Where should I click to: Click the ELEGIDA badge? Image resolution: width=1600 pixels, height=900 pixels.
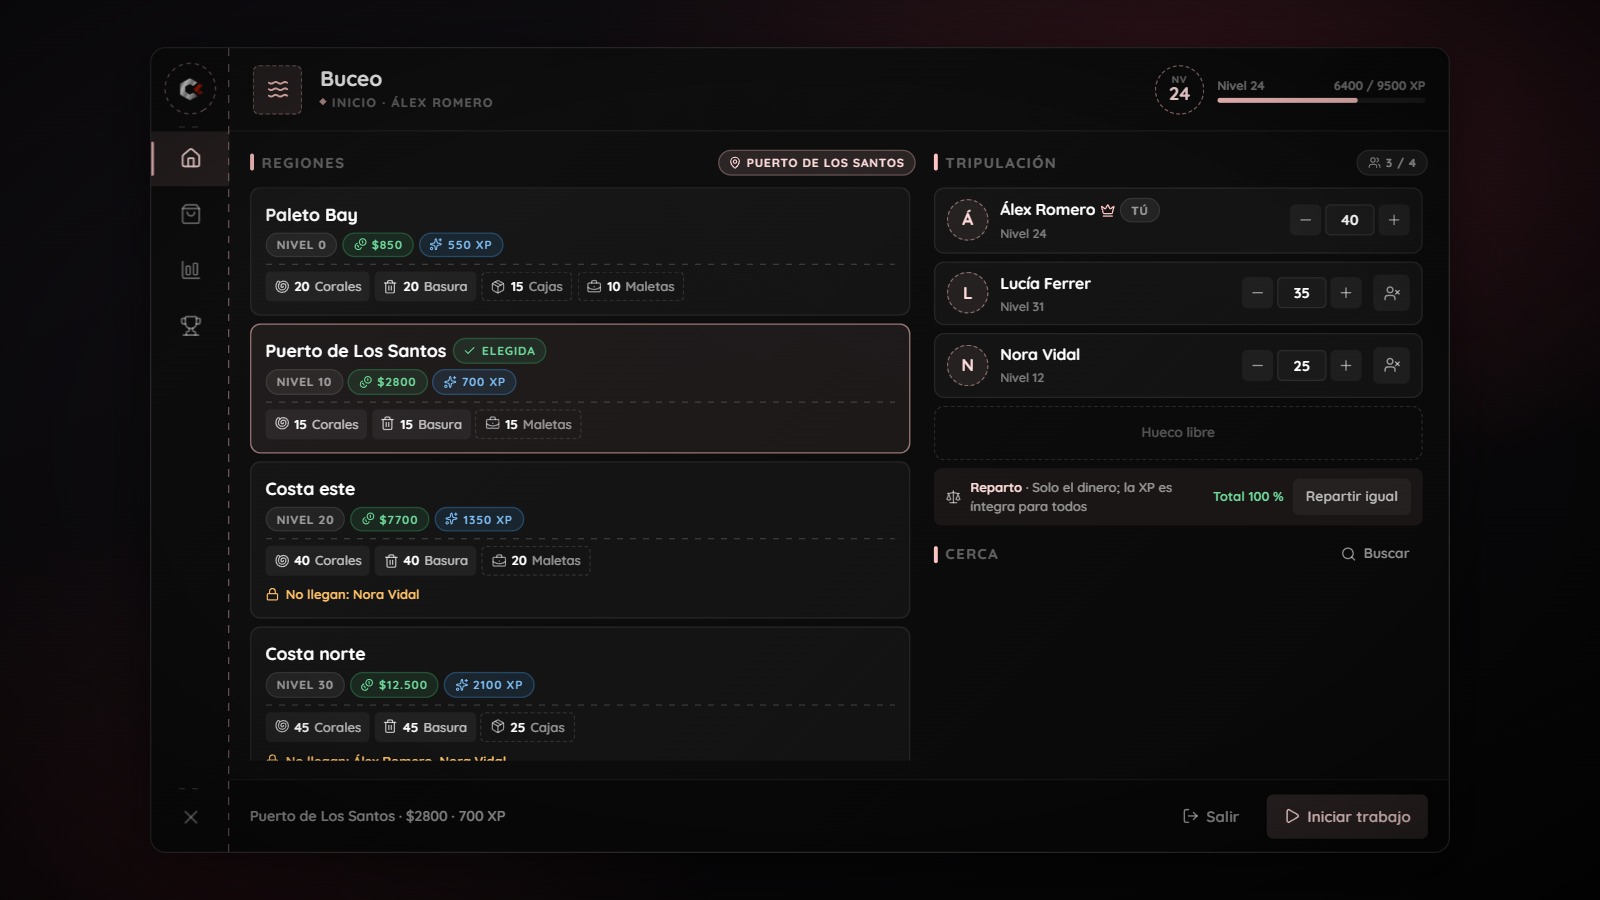[x=500, y=351]
